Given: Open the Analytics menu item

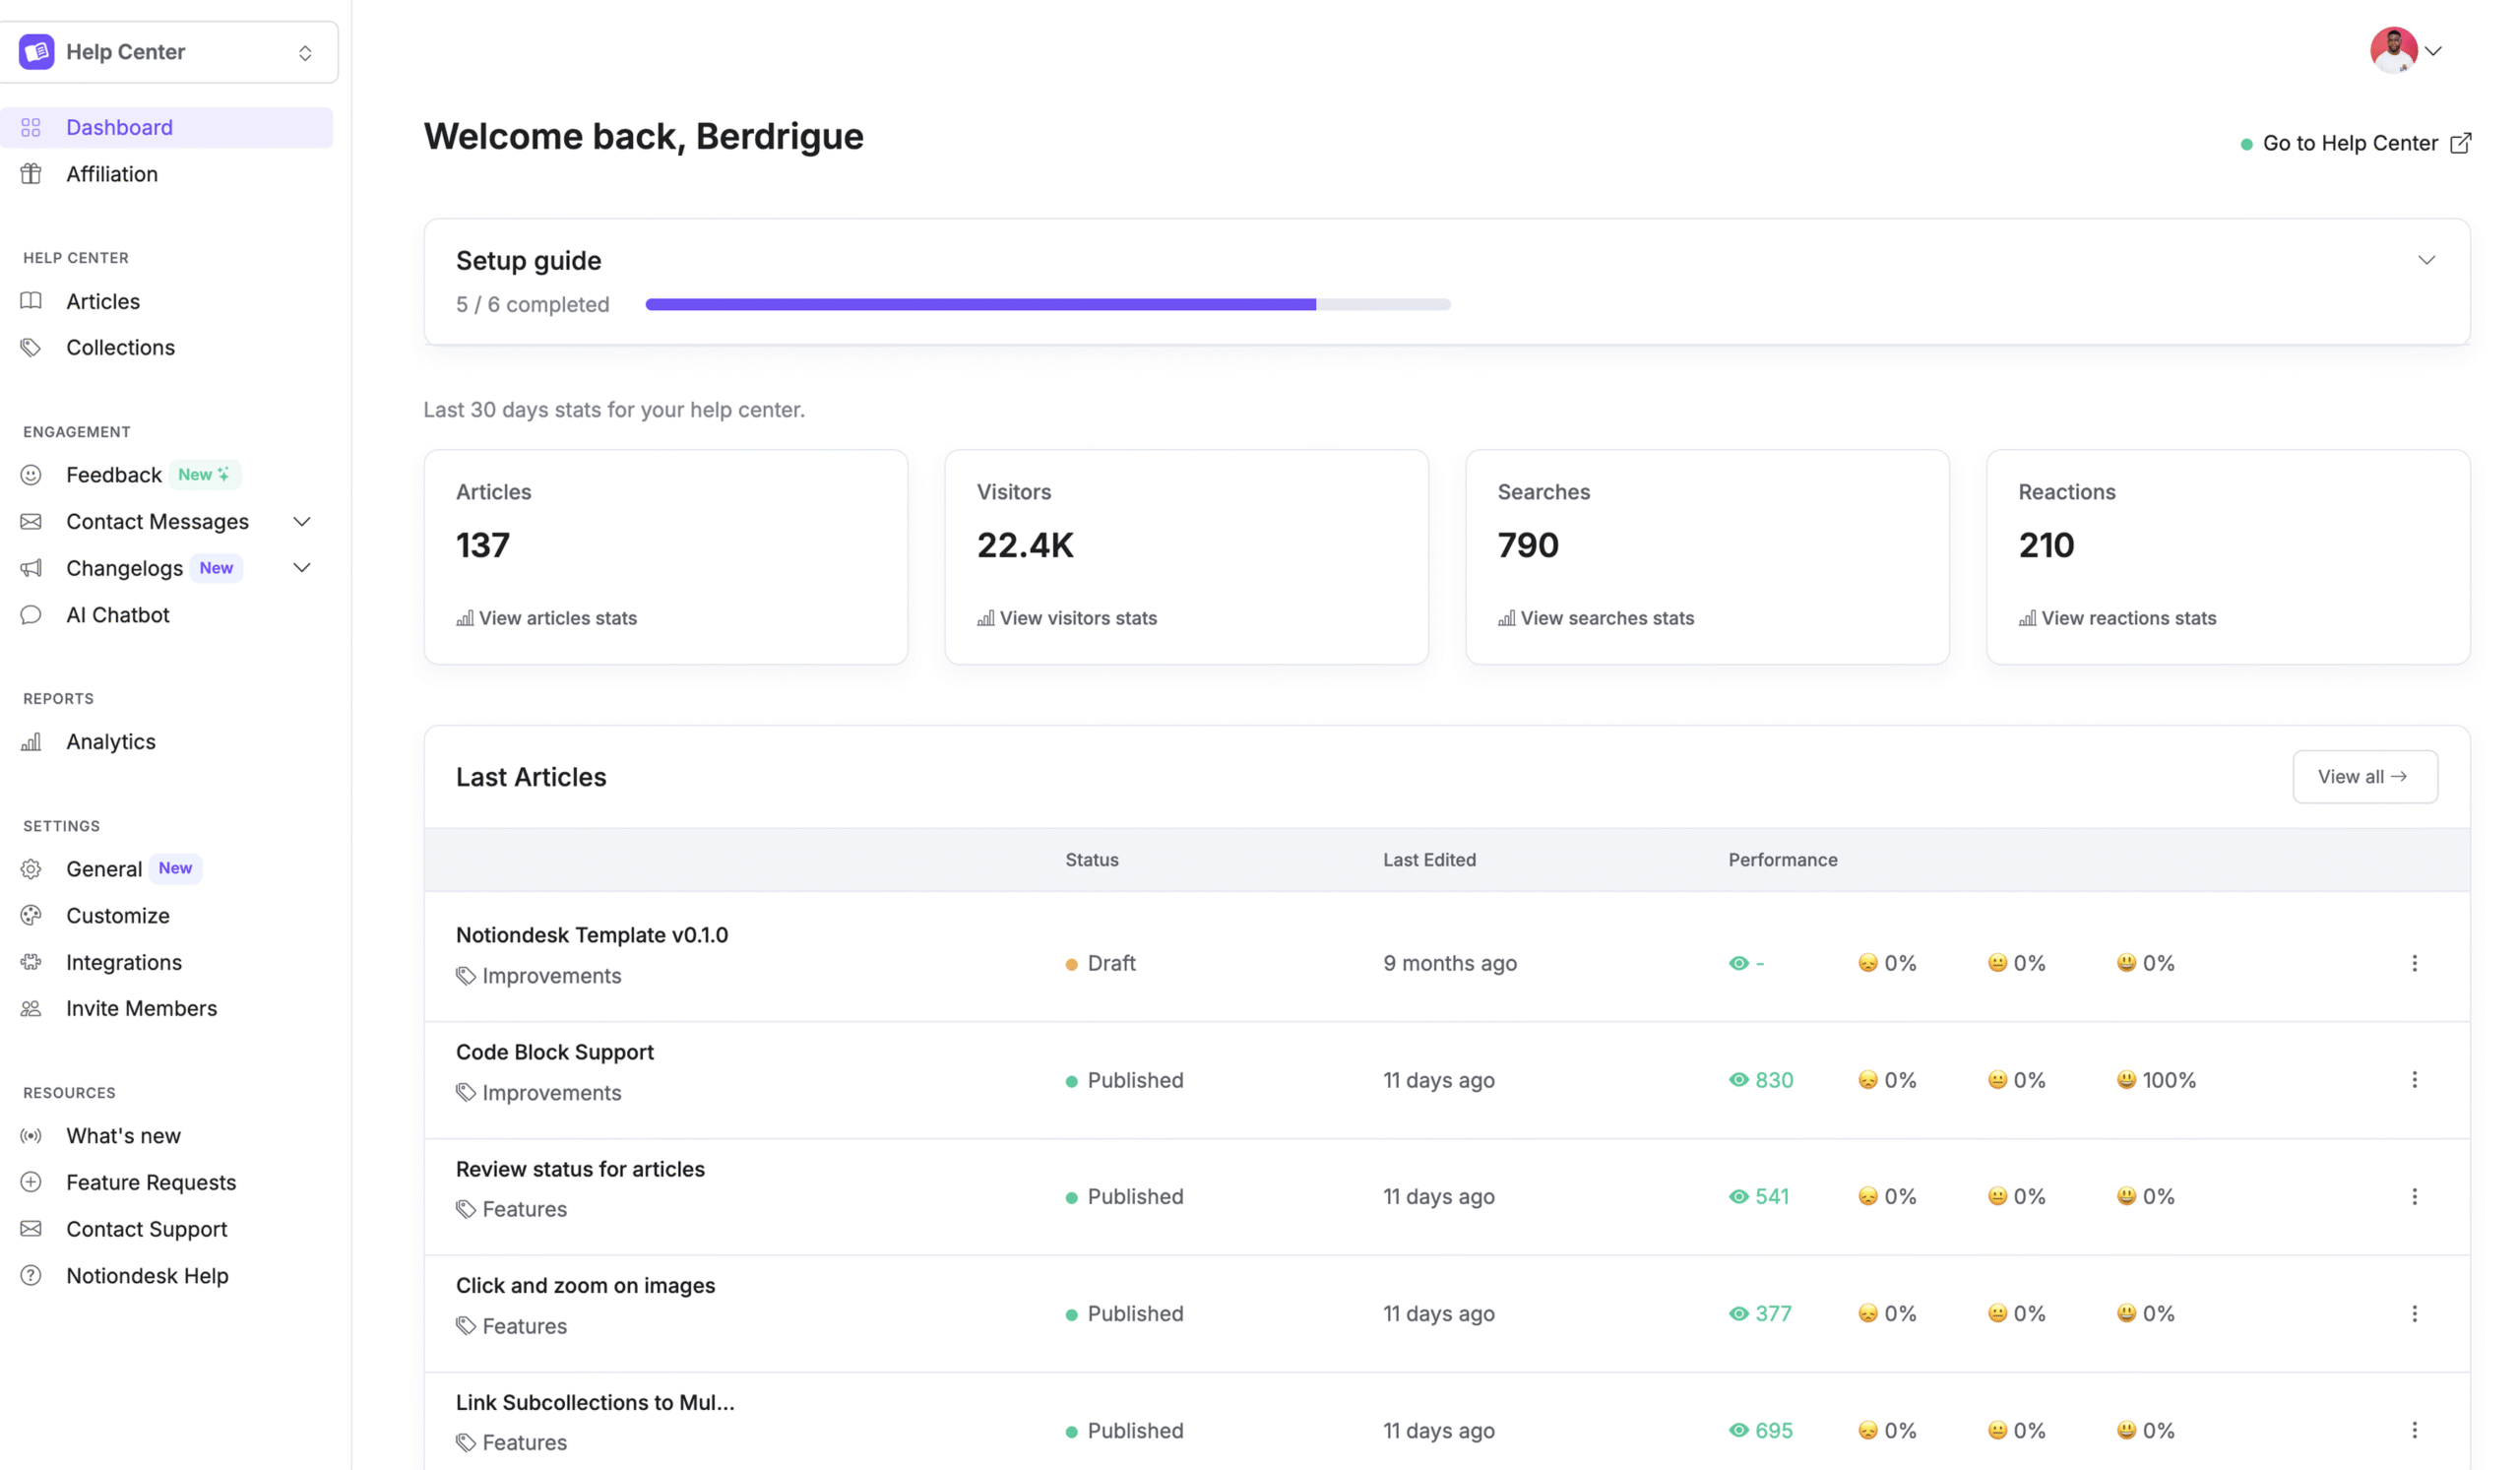Looking at the screenshot, I should [110, 742].
